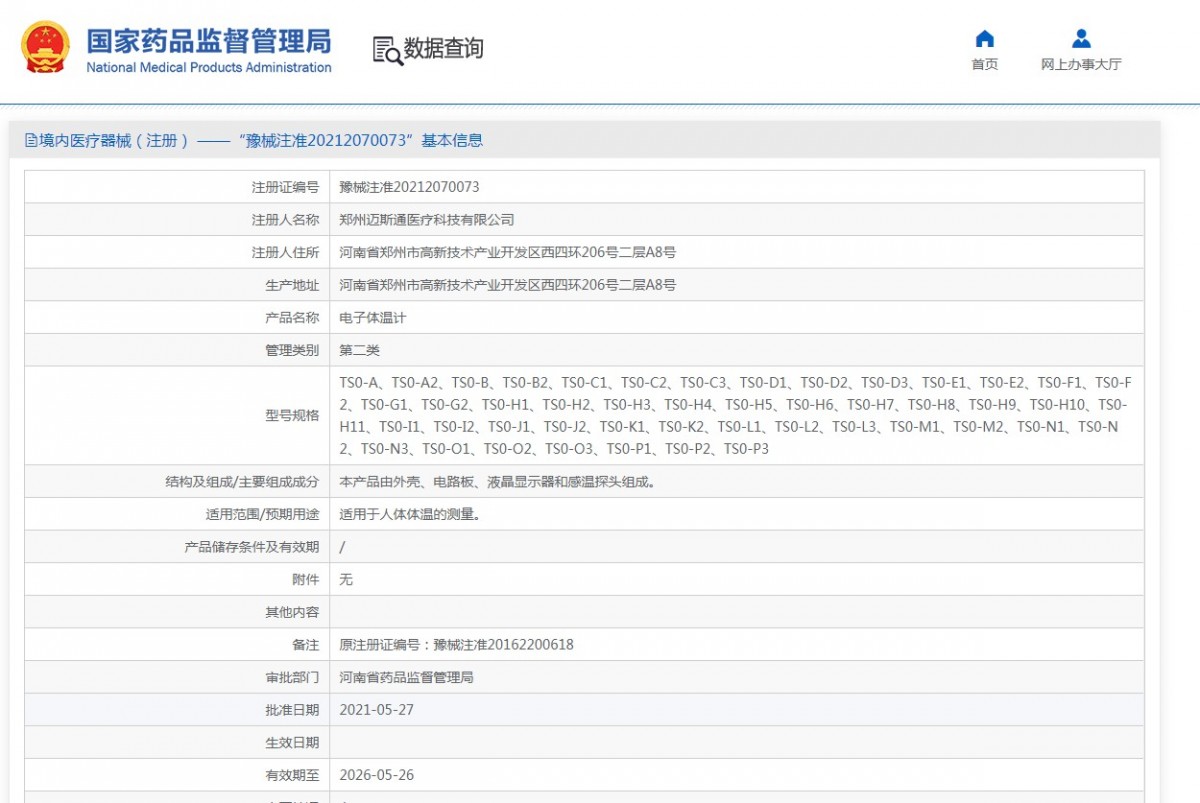The width and height of the screenshot is (1200, 803).
Task: Click the 数据查询 magnifier document icon
Action: pos(387,49)
